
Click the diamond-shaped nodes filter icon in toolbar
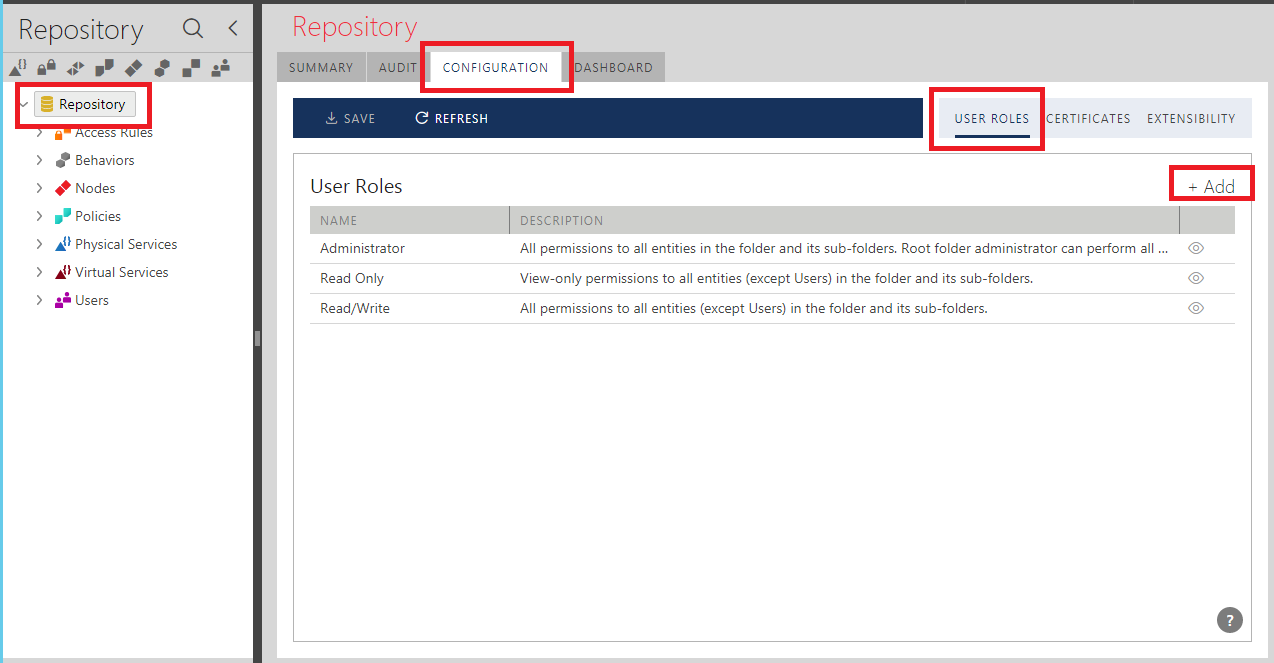(133, 68)
